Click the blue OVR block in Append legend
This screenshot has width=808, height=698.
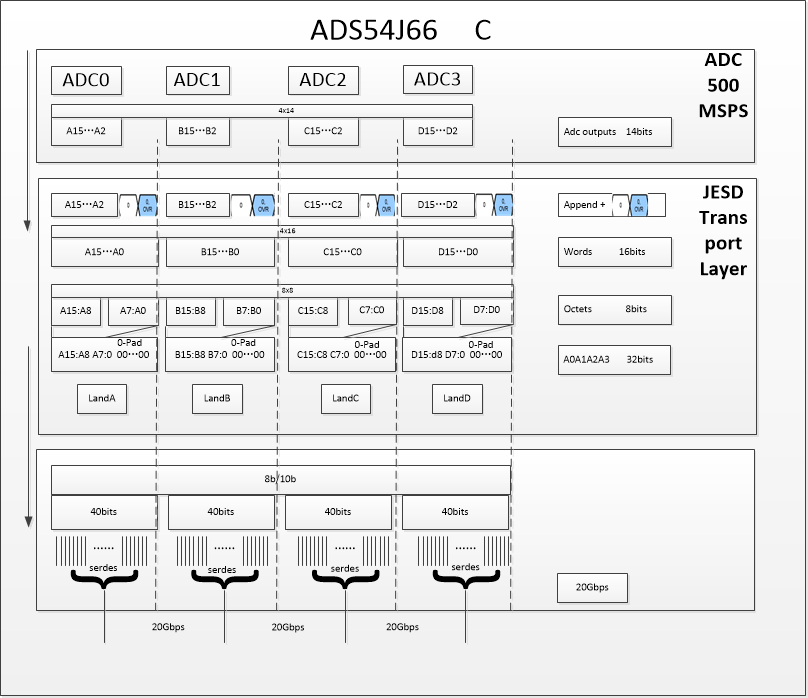click(639, 206)
